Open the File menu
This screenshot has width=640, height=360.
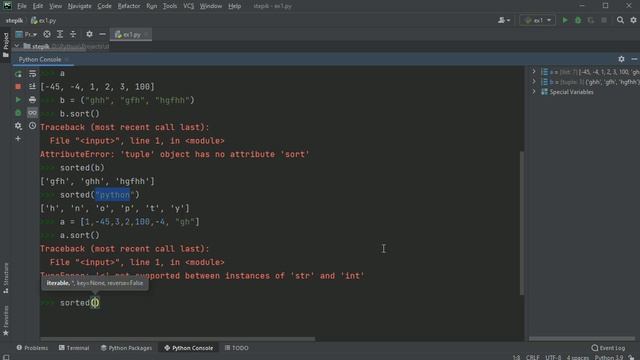22,6
